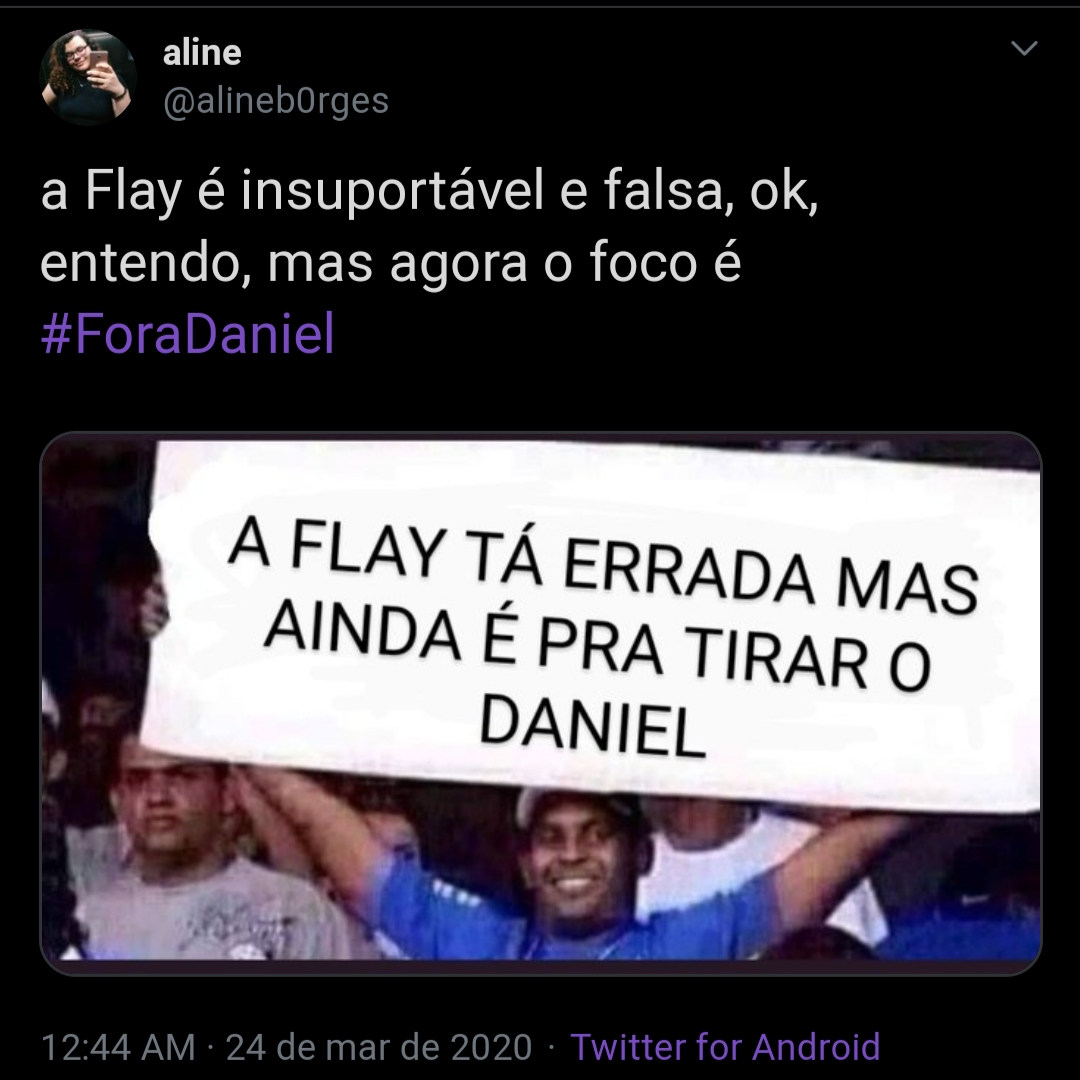The width and height of the screenshot is (1080, 1080).
Task: Visit the @alineb0rges handle
Action: [276, 101]
